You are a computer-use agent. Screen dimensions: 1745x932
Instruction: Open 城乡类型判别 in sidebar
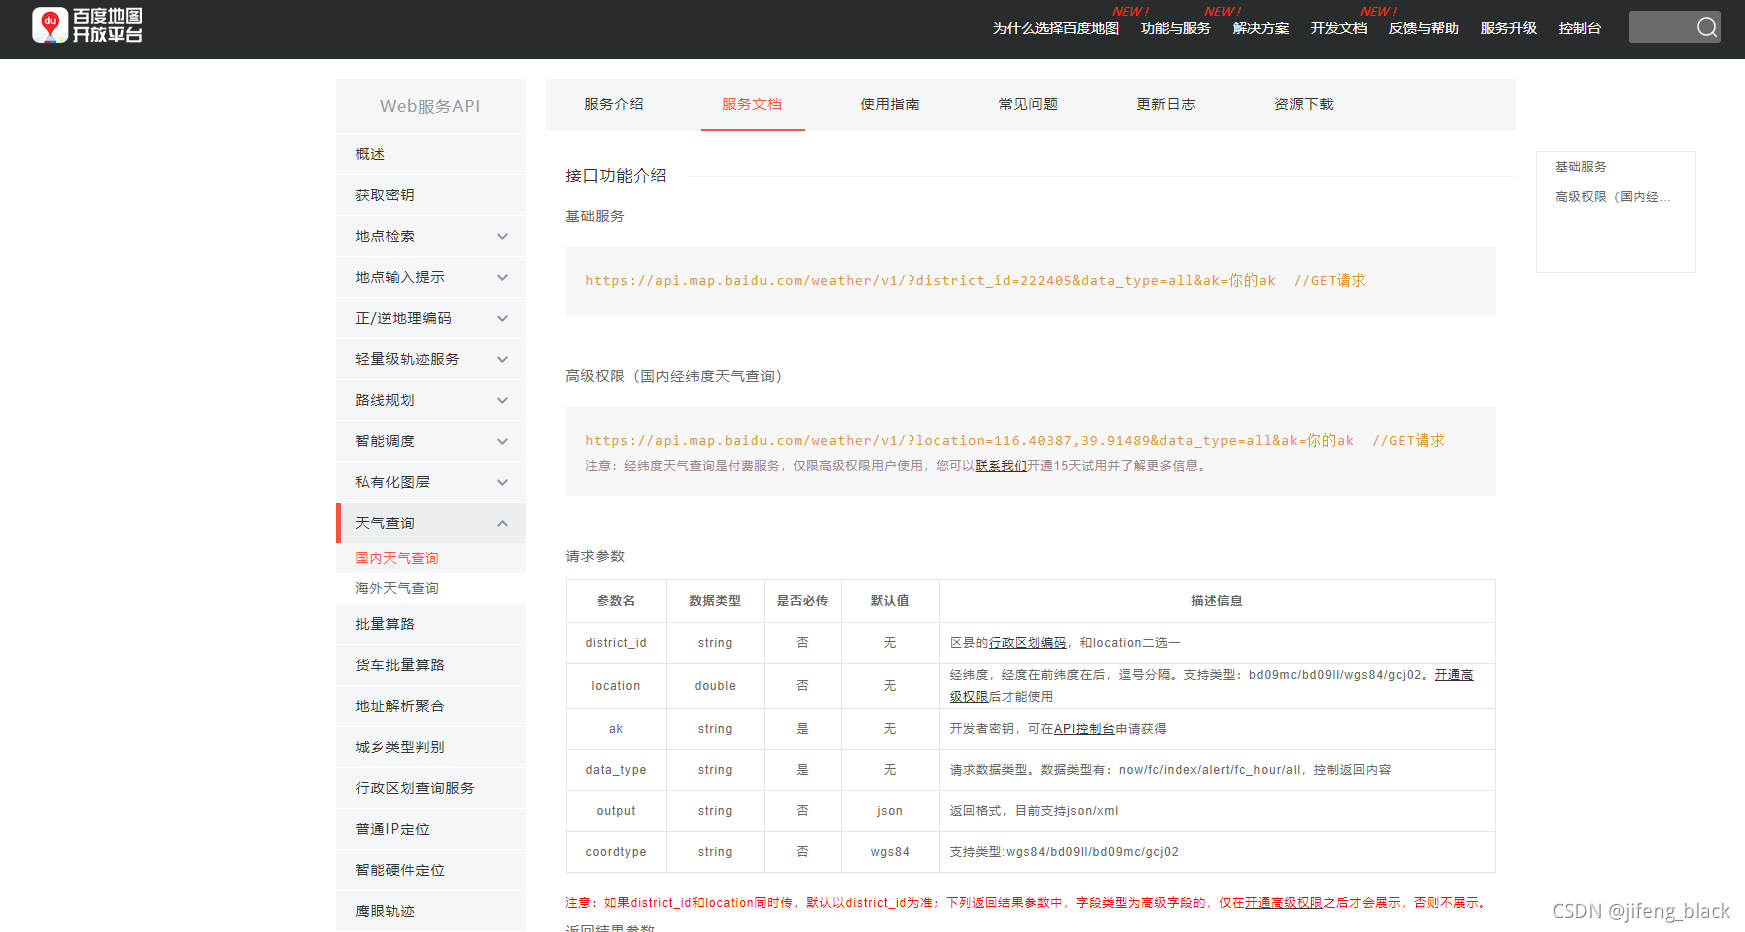431,747
